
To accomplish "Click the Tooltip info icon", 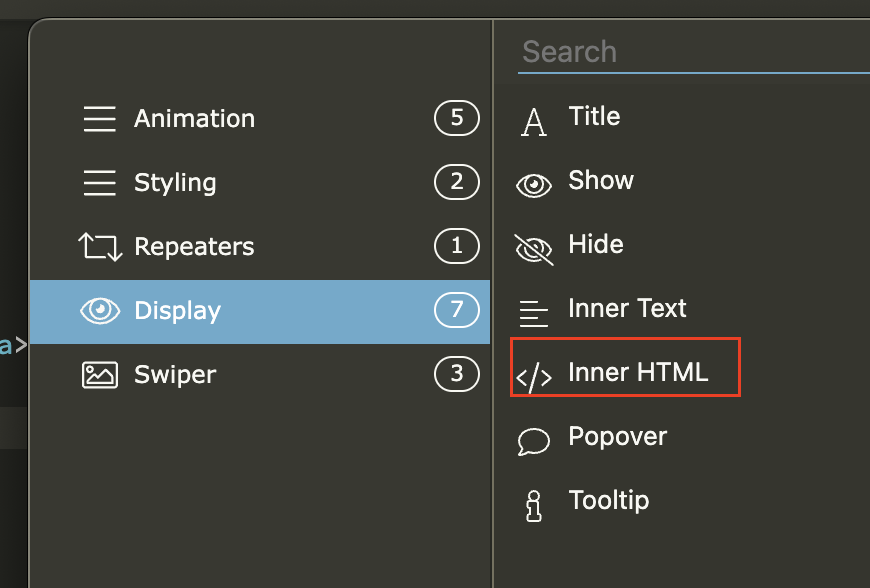I will pyautogui.click(x=534, y=505).
